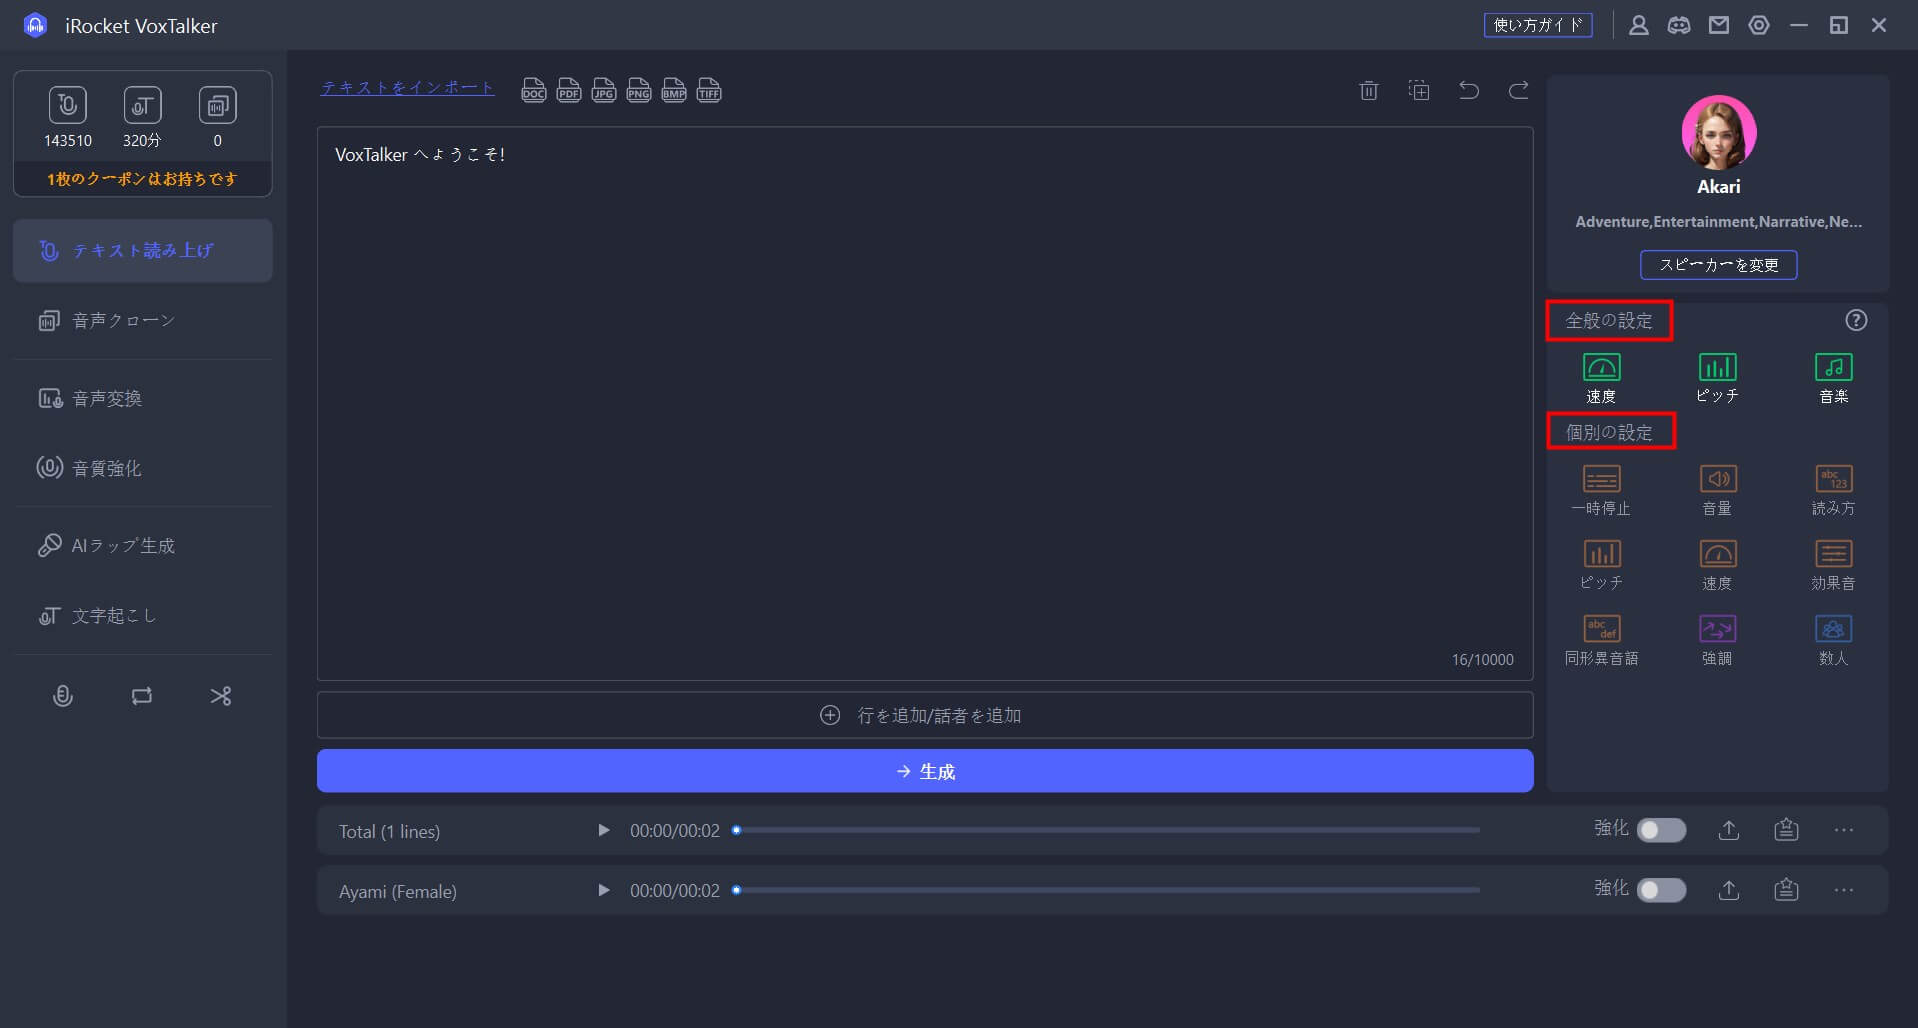This screenshot has width=1918, height=1028.
Task: Open individual ピッチ pitch setting
Action: (1601, 565)
